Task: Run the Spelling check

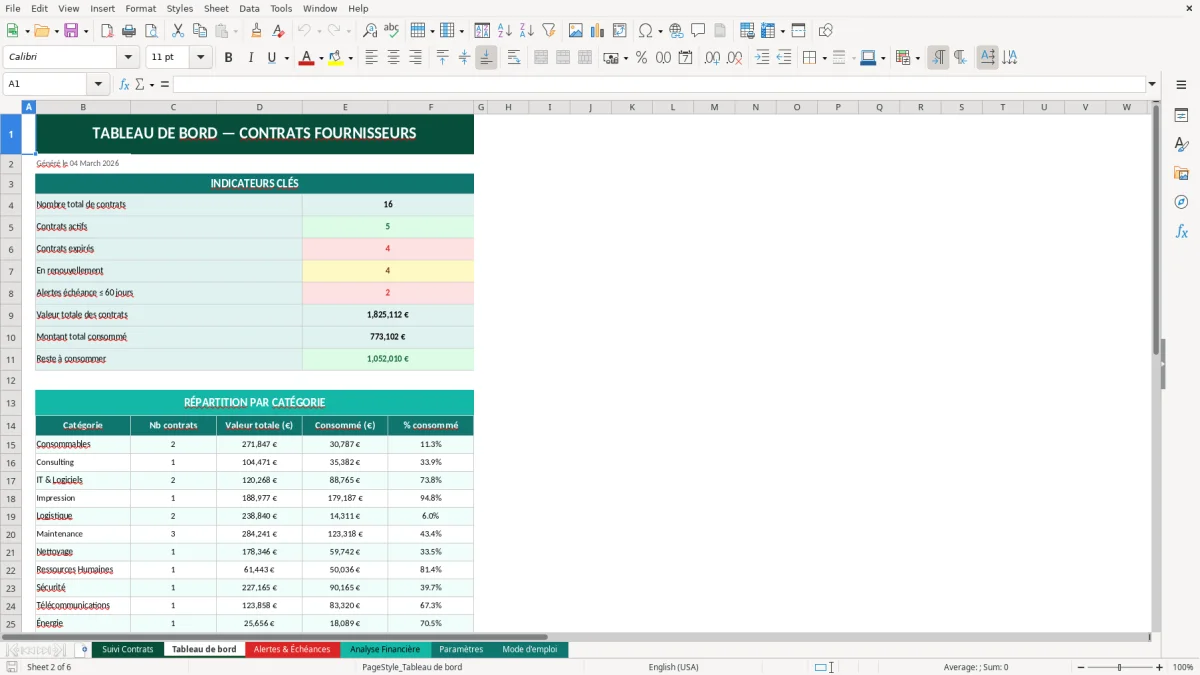Action: pyautogui.click(x=391, y=31)
